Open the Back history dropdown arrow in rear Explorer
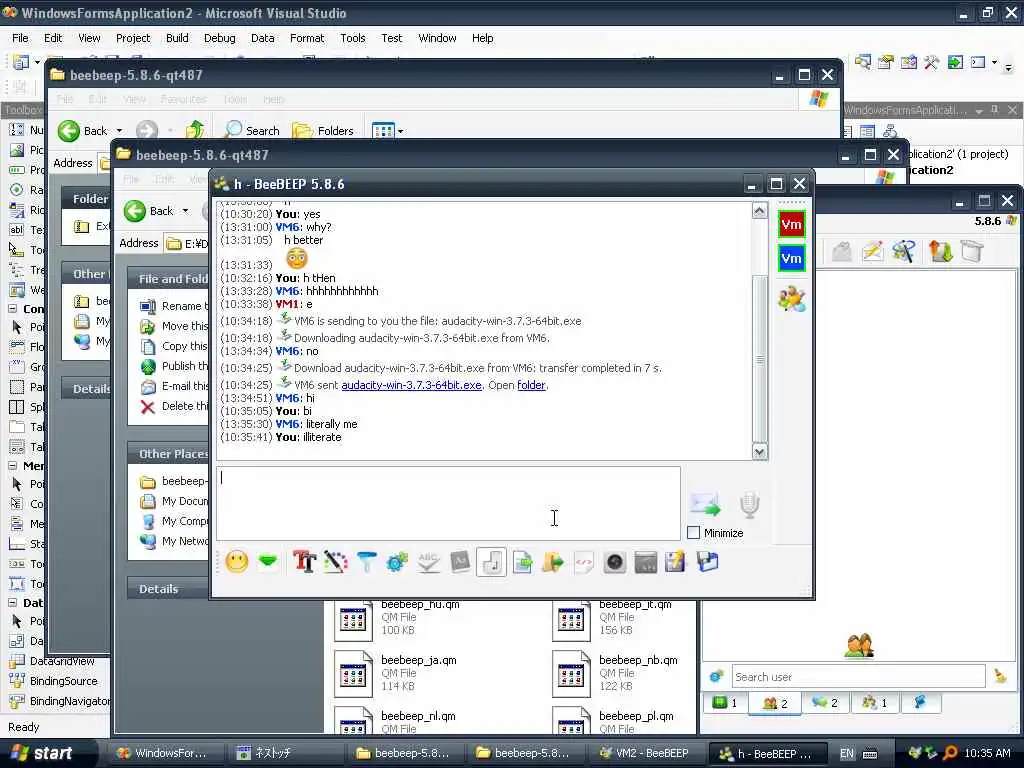The width and height of the screenshot is (1024, 768). pos(119,131)
